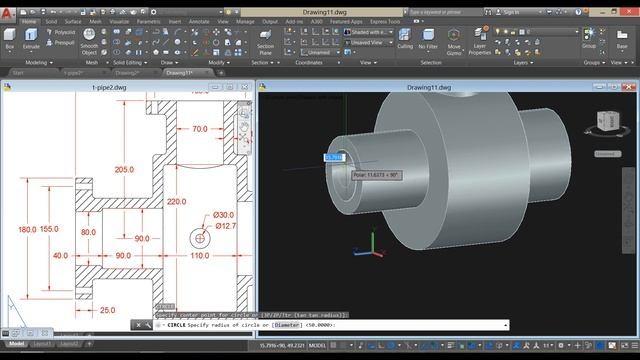Click the Culling selection button

tap(405, 39)
